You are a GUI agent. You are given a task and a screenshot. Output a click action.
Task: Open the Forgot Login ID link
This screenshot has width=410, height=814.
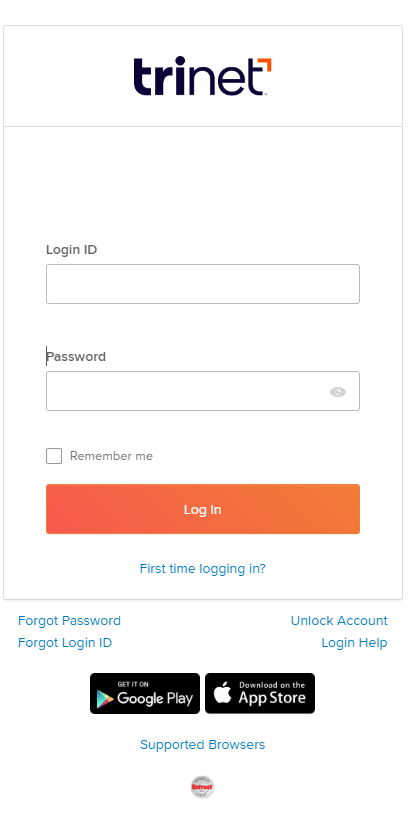[x=65, y=643]
